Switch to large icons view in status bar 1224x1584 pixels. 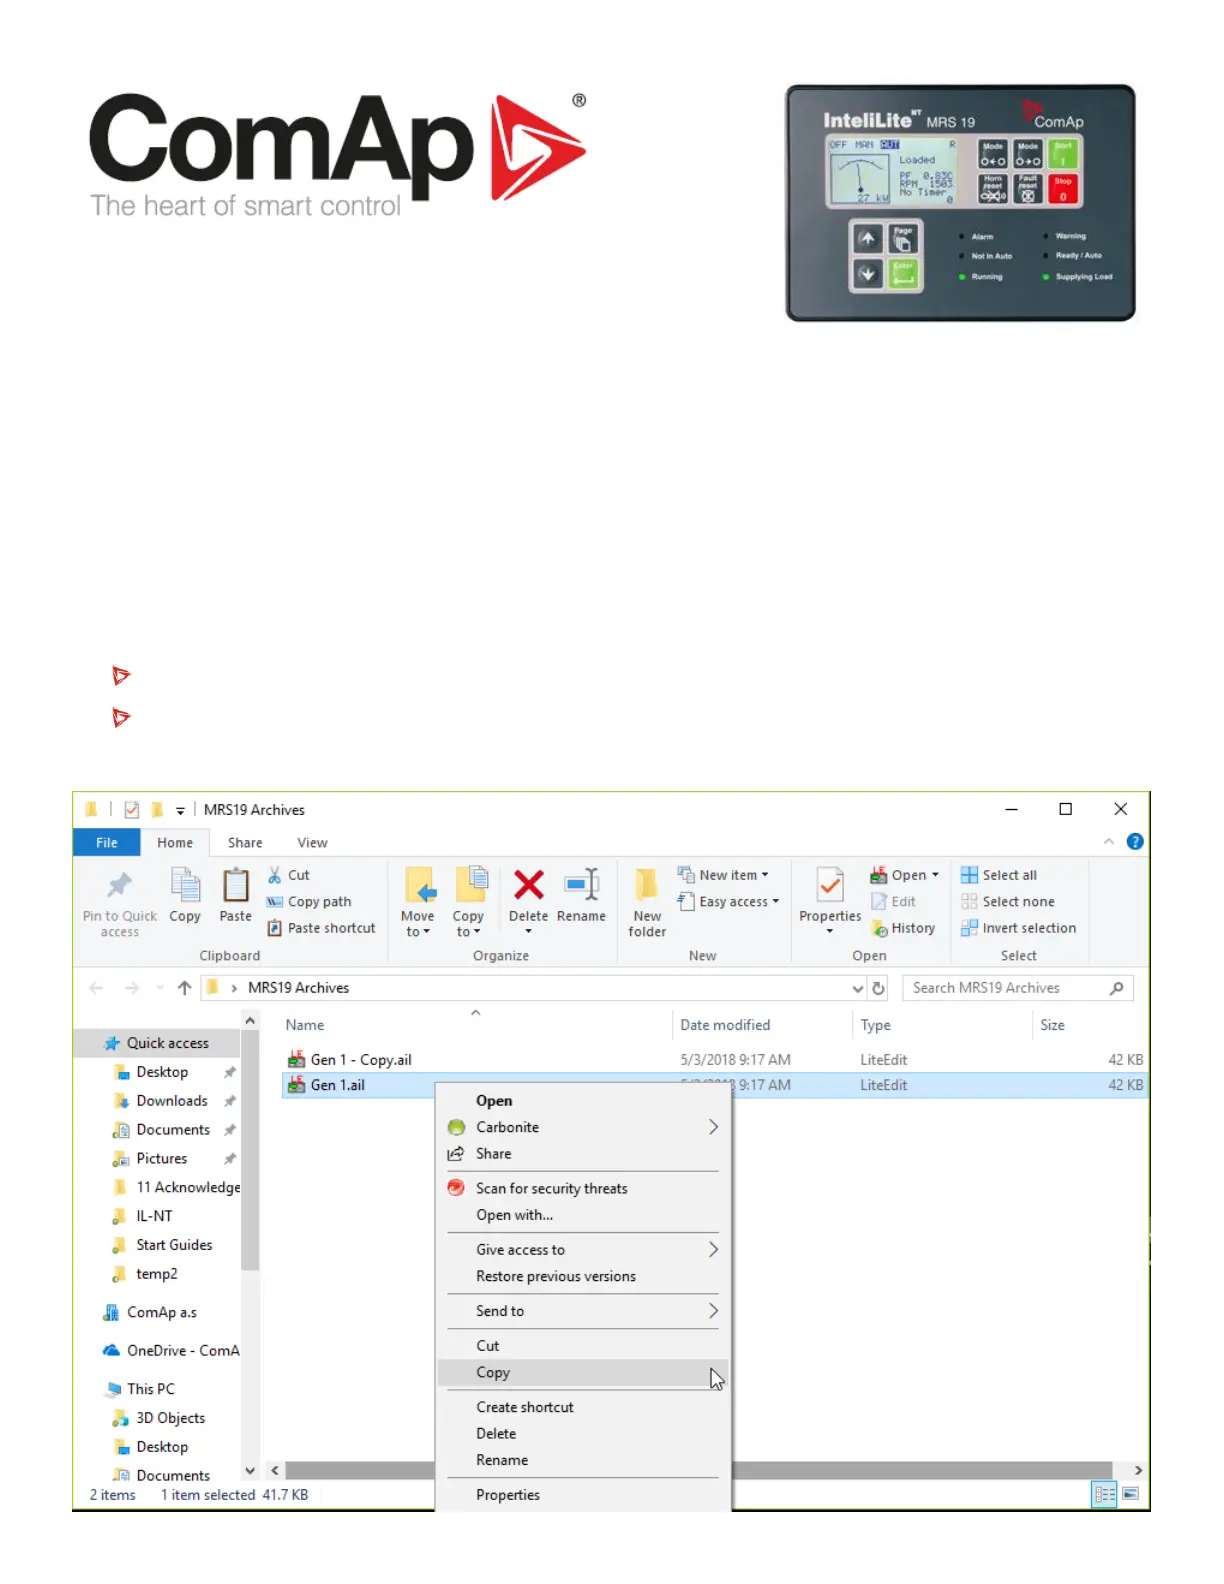(x=1131, y=1494)
